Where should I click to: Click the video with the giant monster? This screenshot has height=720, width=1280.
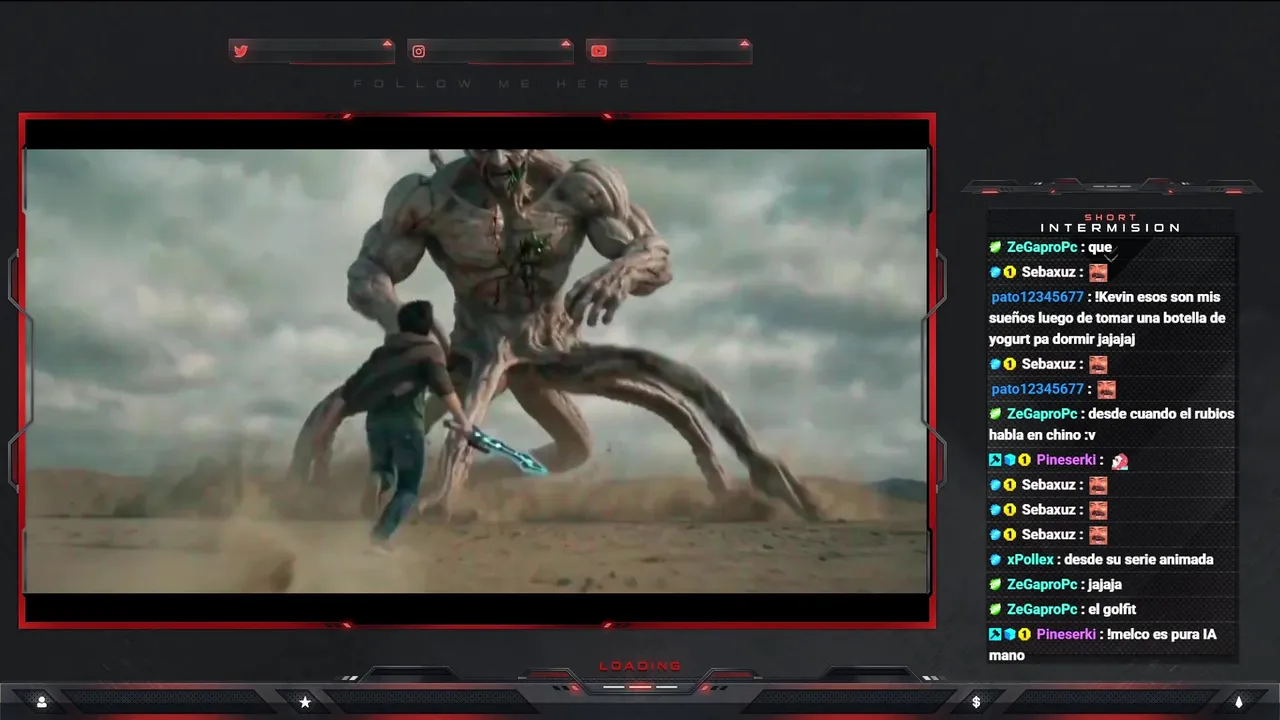[476, 371]
